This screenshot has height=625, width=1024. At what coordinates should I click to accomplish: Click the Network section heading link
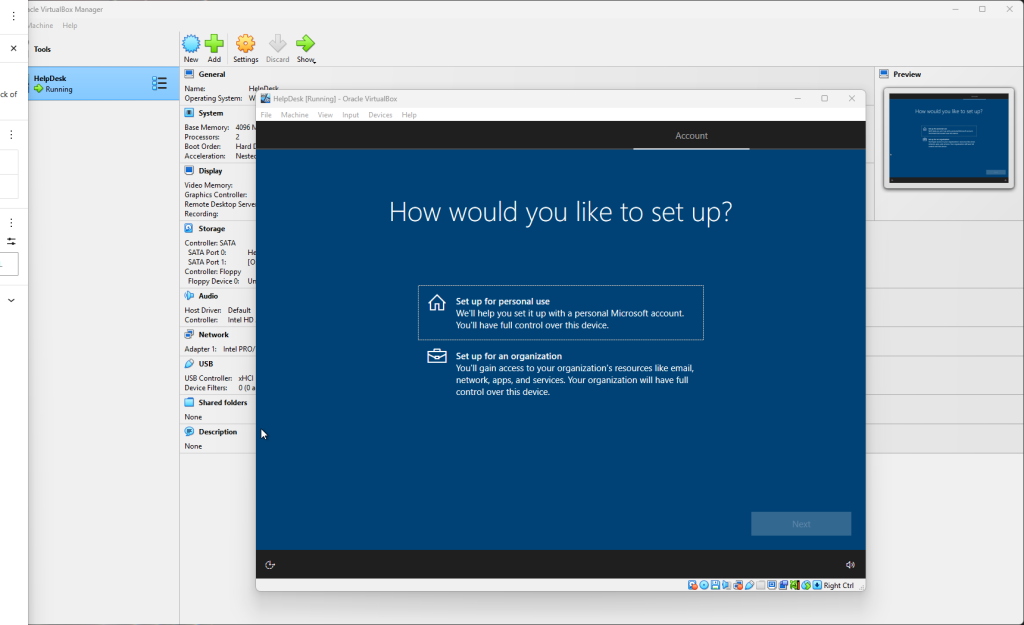(213, 334)
